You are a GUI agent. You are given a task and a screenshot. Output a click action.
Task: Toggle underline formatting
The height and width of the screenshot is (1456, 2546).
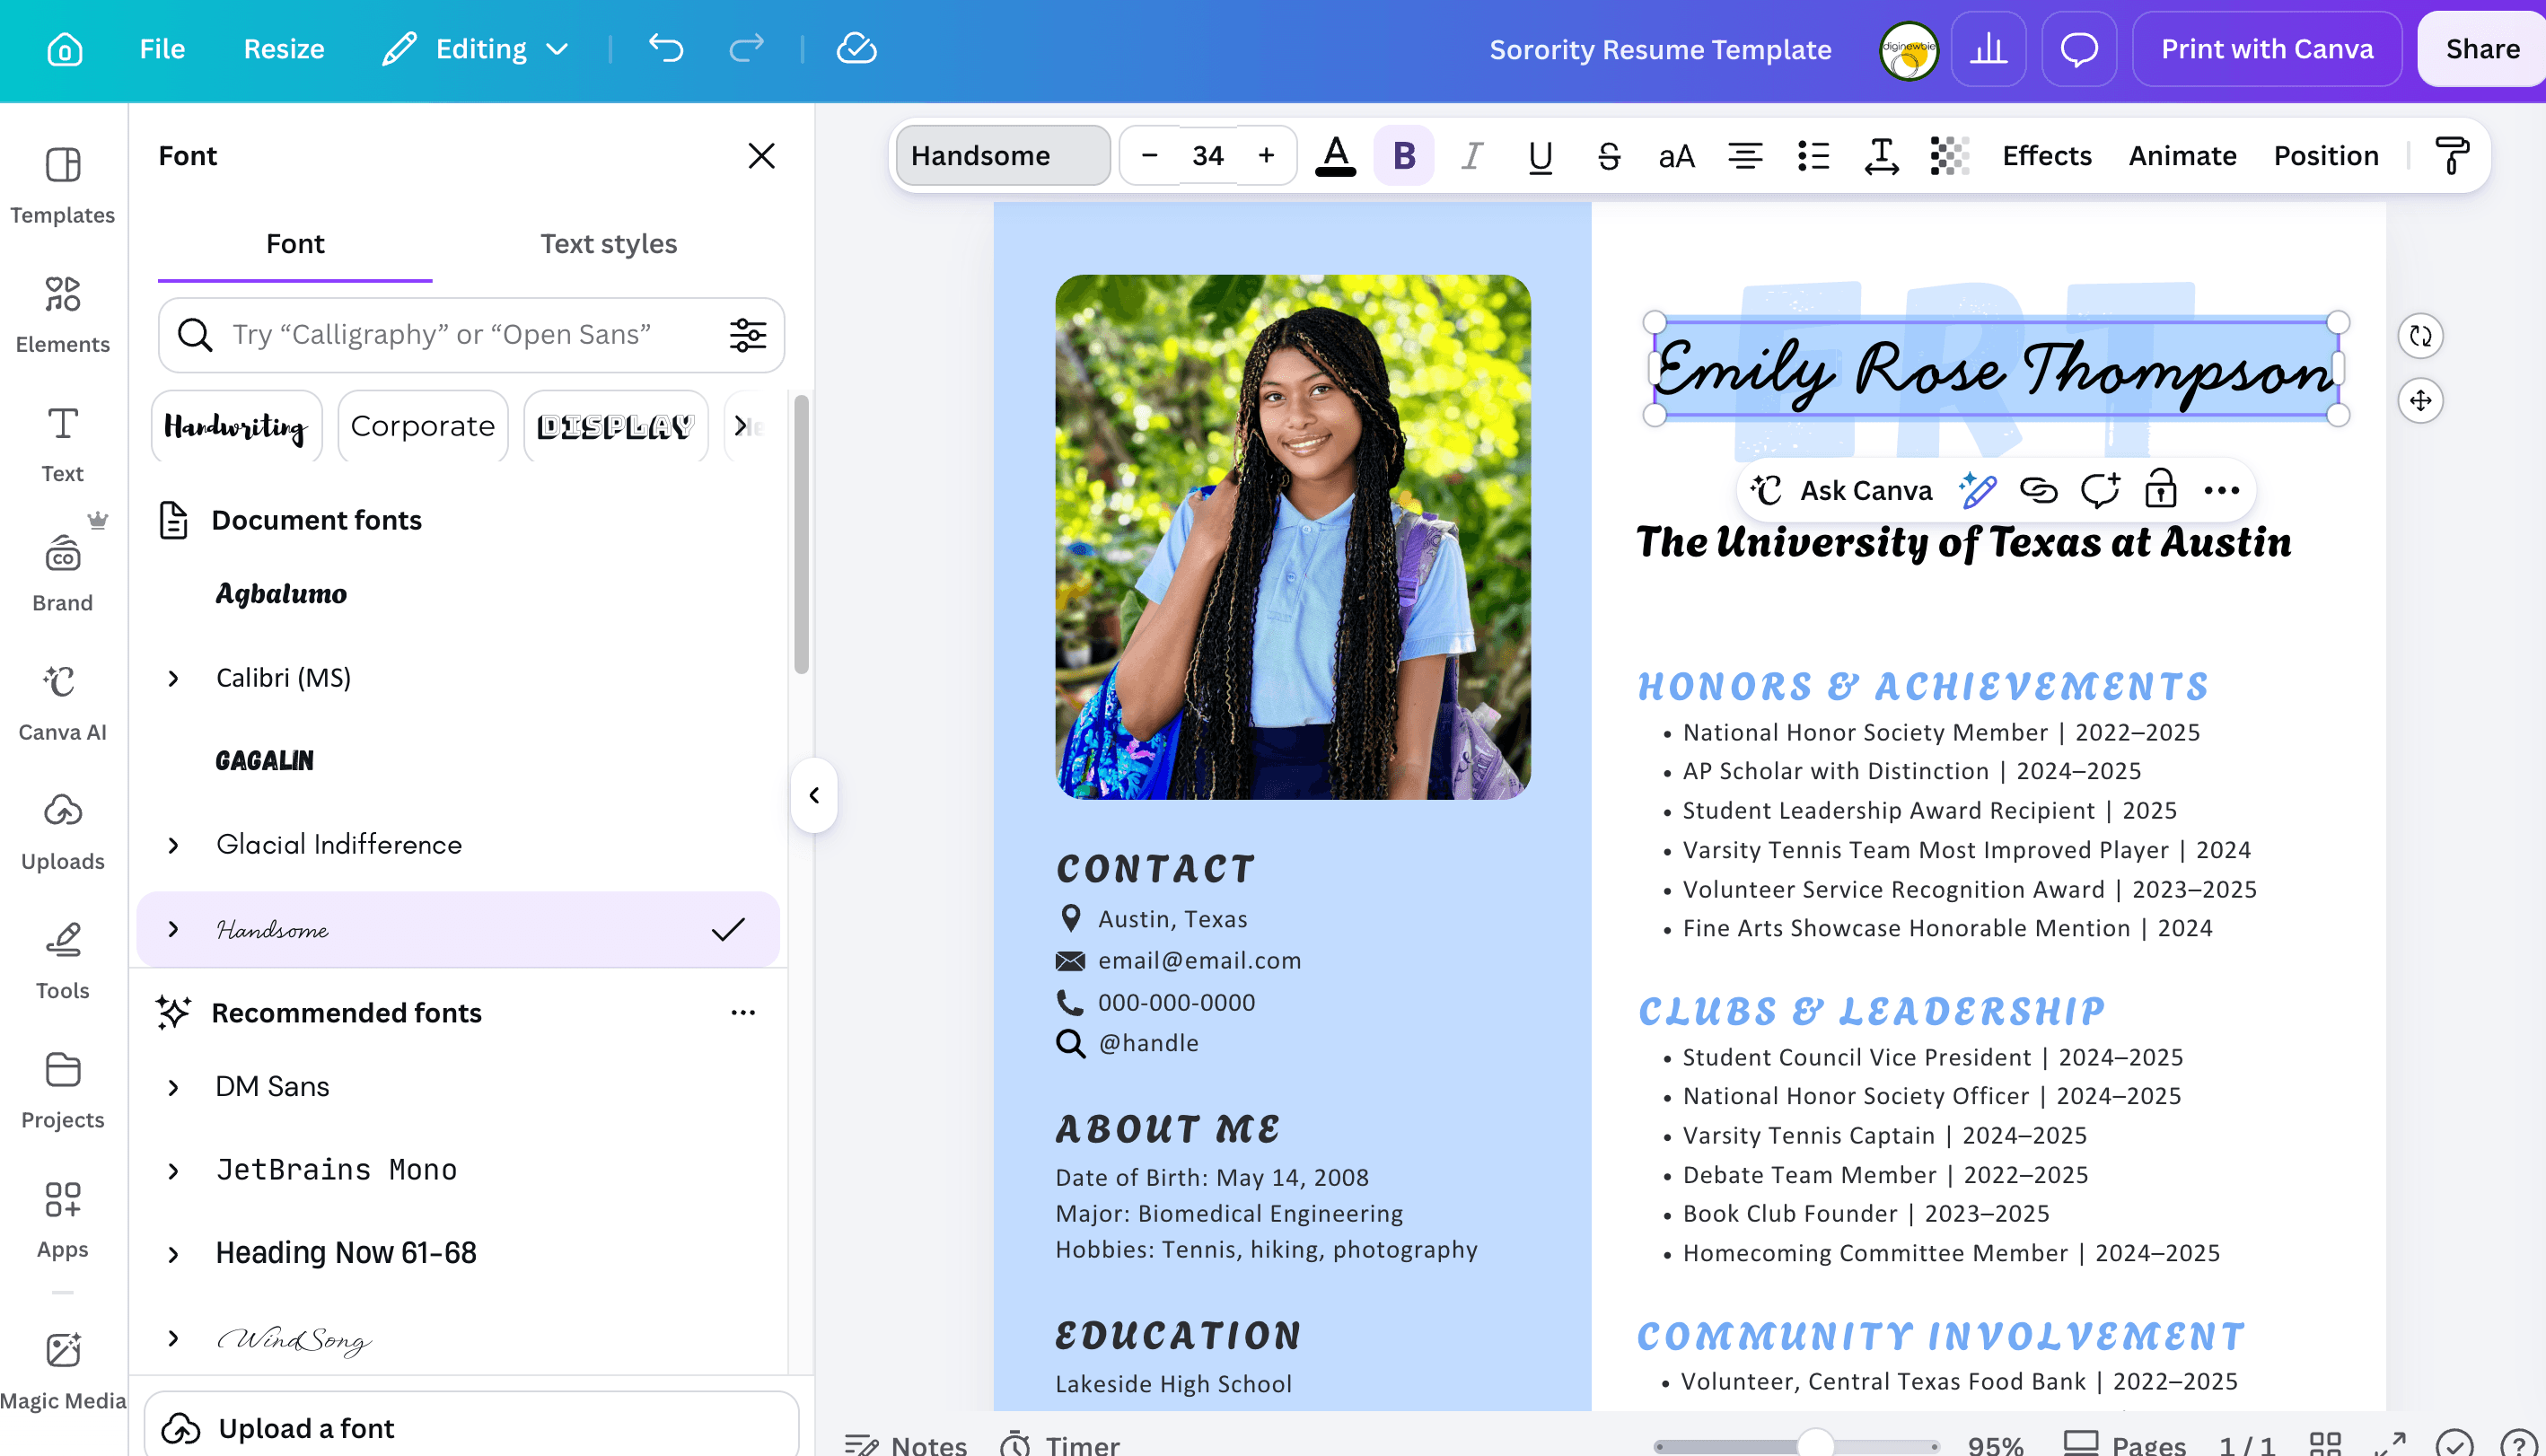tap(1540, 156)
